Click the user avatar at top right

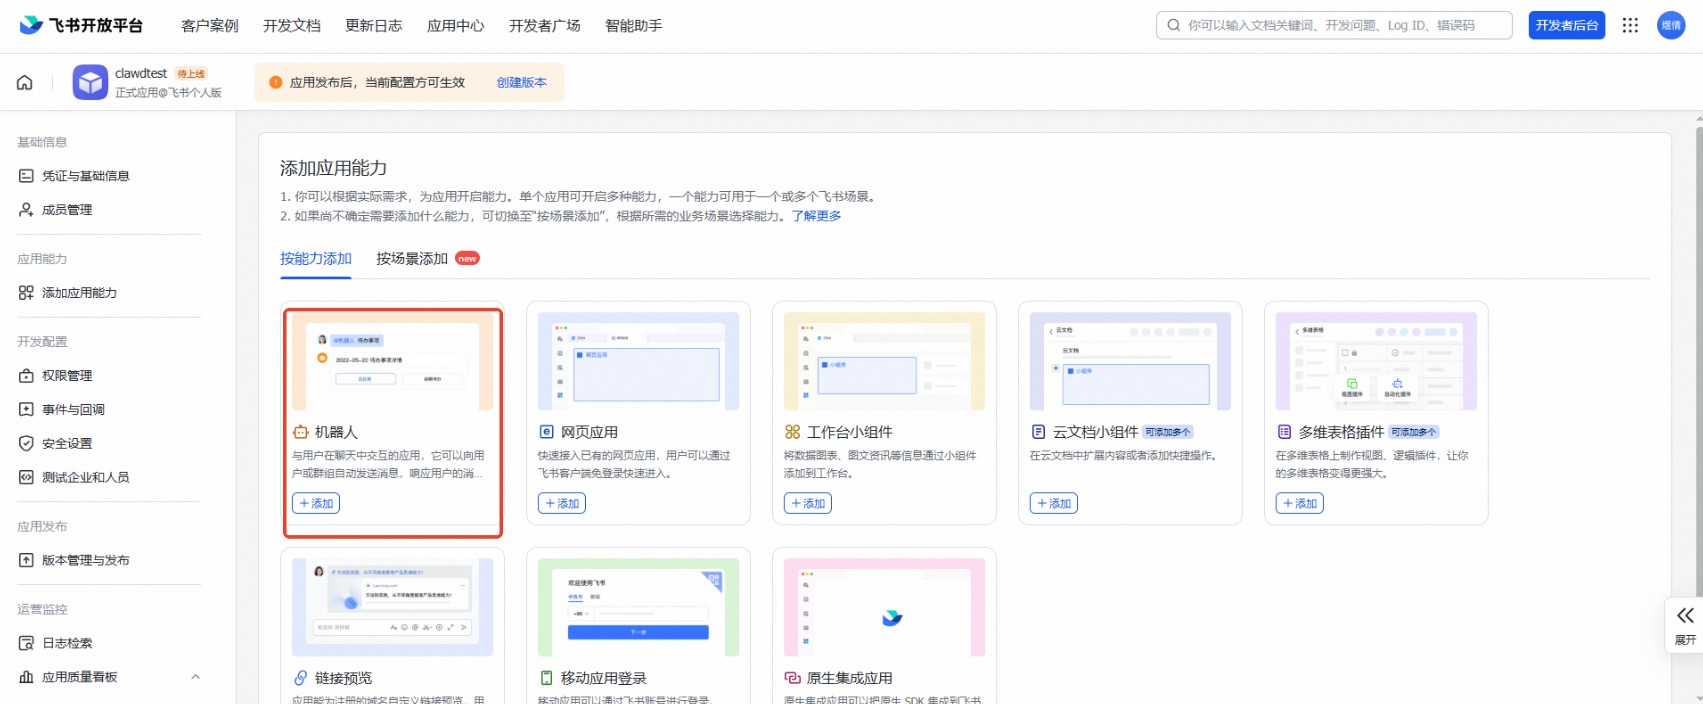coord(1671,25)
